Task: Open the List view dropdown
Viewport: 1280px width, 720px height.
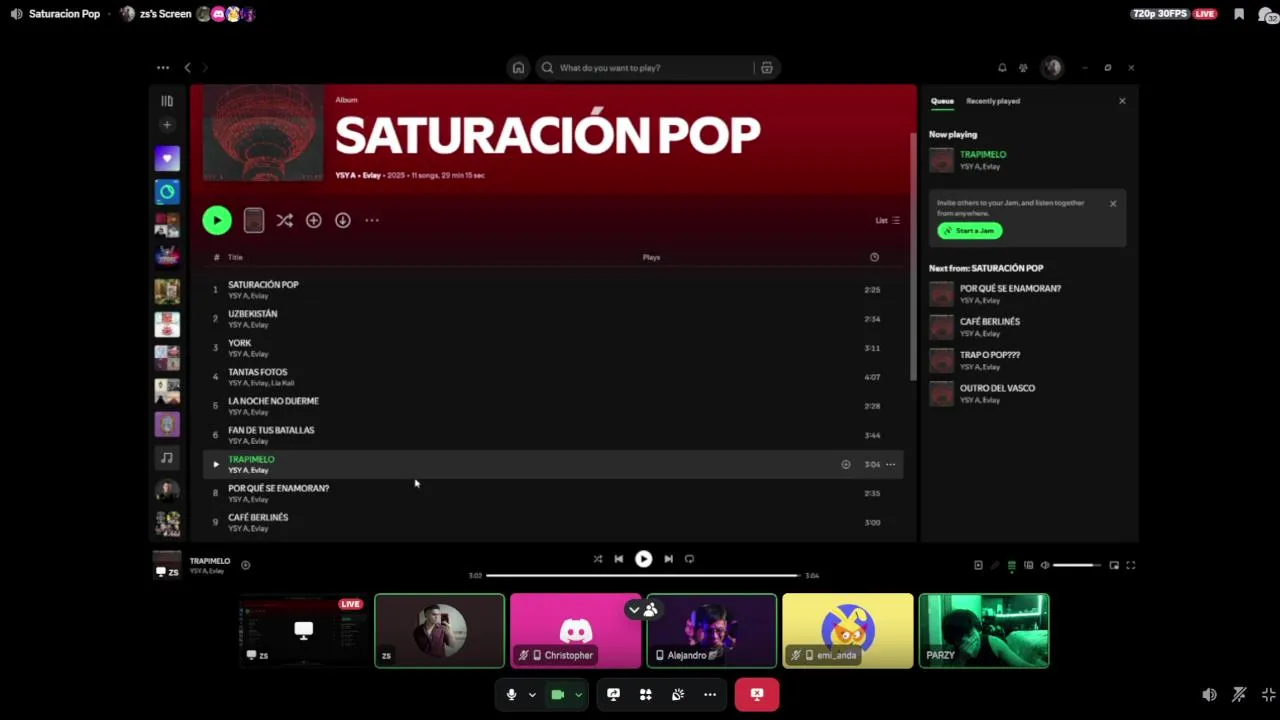Action: pyautogui.click(x=888, y=220)
